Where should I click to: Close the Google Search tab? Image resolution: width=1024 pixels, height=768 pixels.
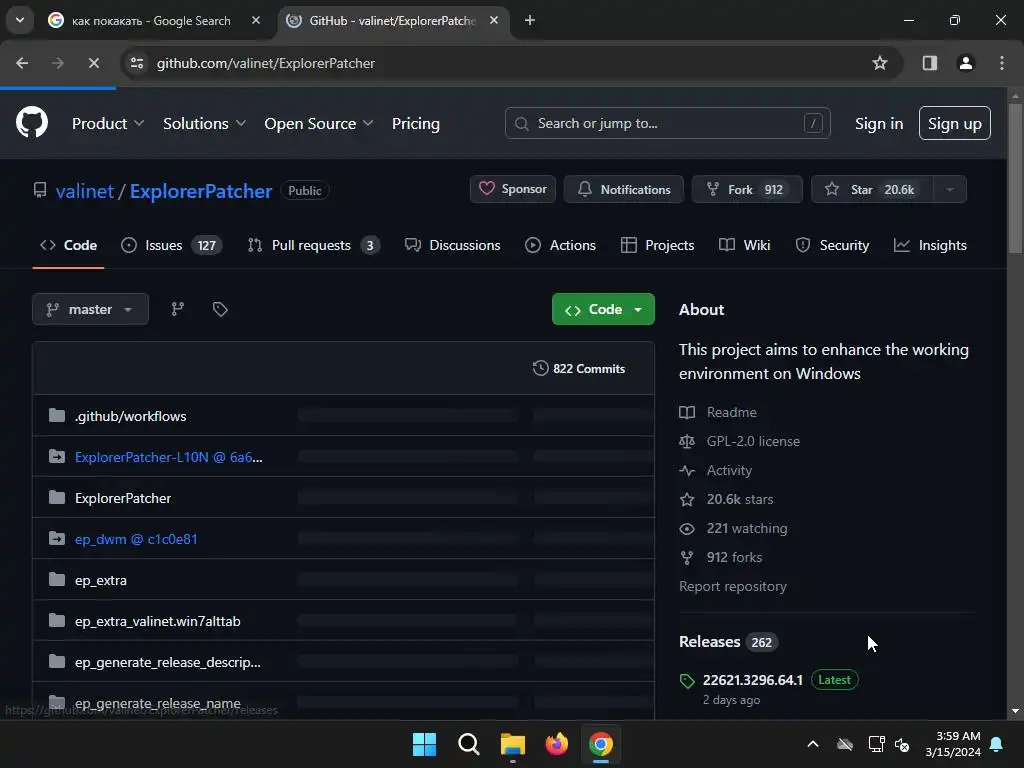pyautogui.click(x=256, y=20)
